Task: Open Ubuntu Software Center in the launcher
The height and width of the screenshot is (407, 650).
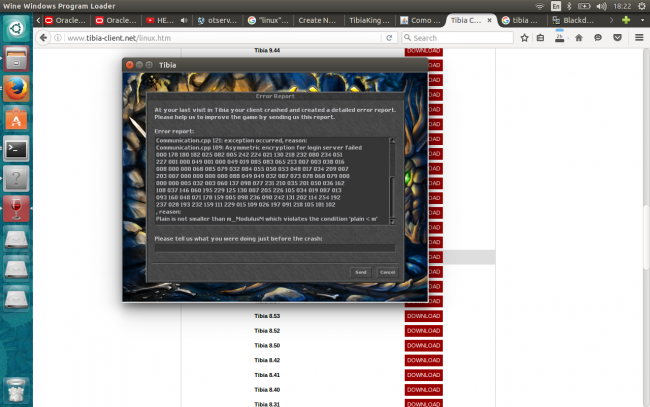Action: pyautogui.click(x=16, y=119)
